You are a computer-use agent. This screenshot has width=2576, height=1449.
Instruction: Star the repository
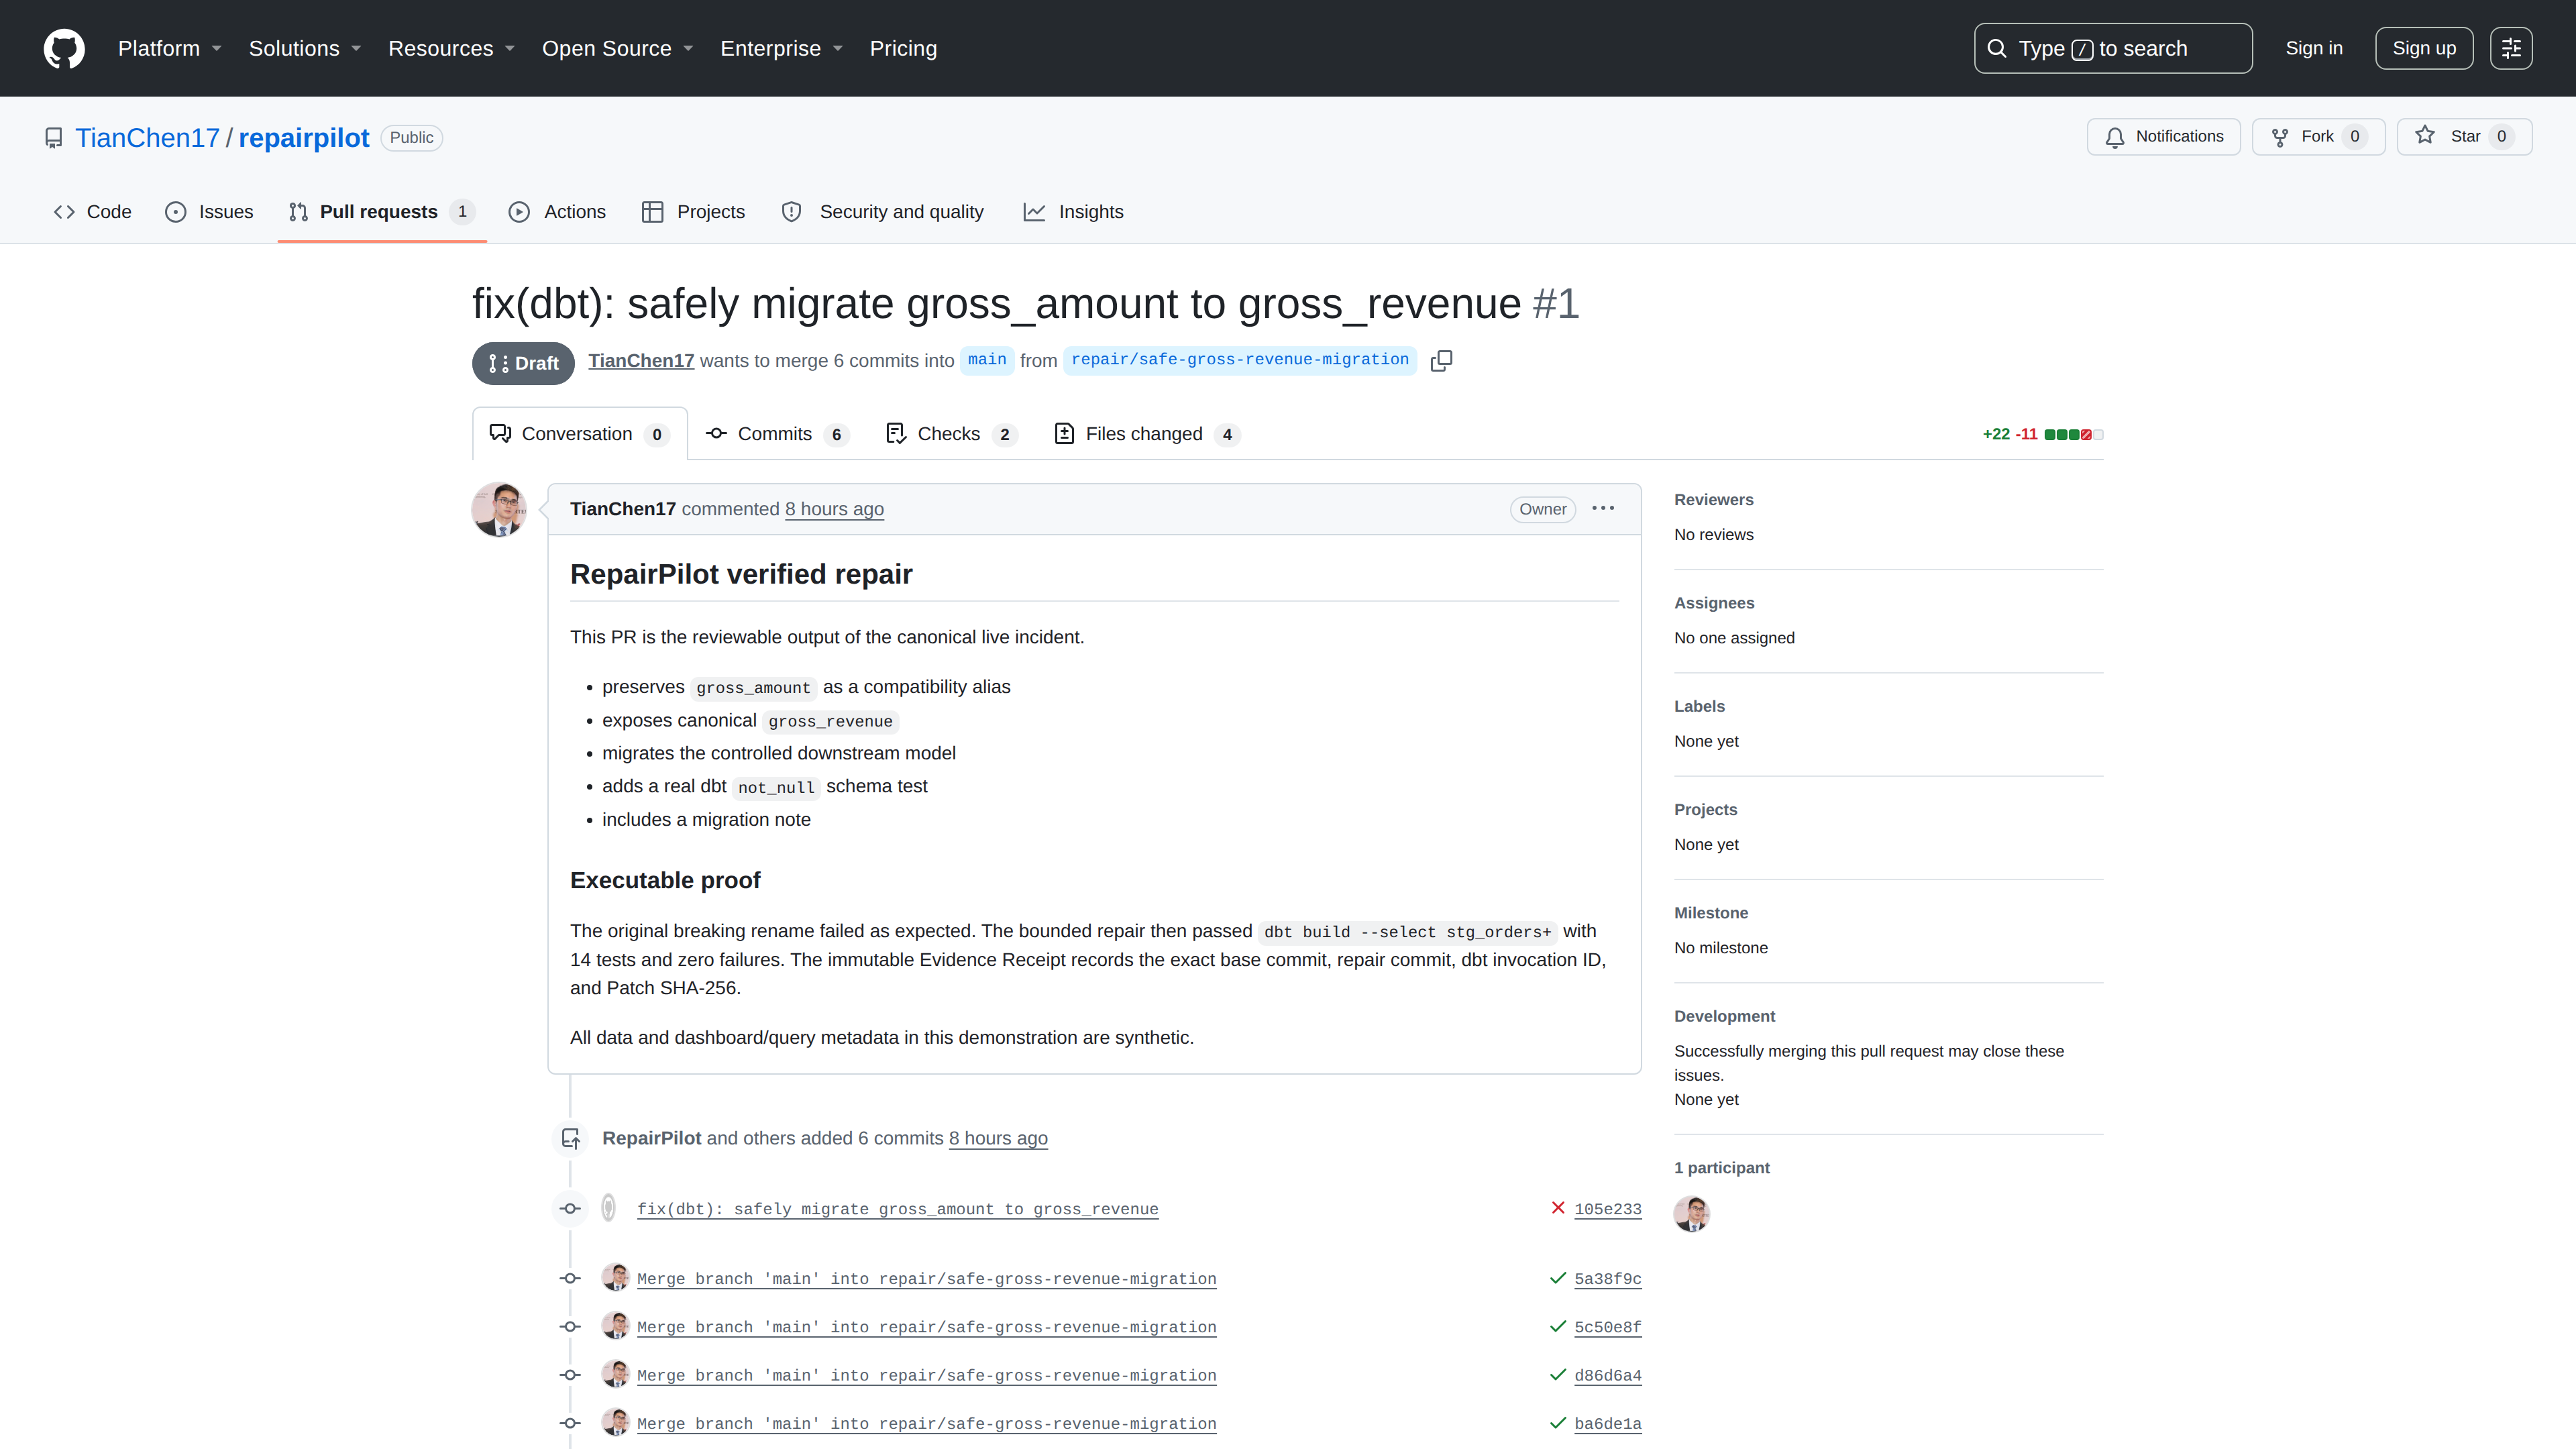point(2464,136)
